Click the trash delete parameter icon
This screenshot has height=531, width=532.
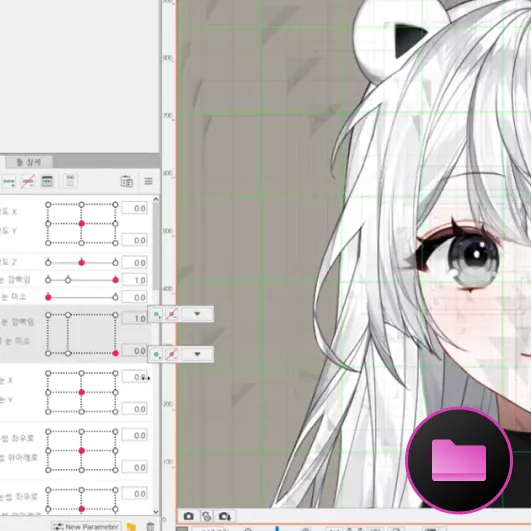(150, 527)
